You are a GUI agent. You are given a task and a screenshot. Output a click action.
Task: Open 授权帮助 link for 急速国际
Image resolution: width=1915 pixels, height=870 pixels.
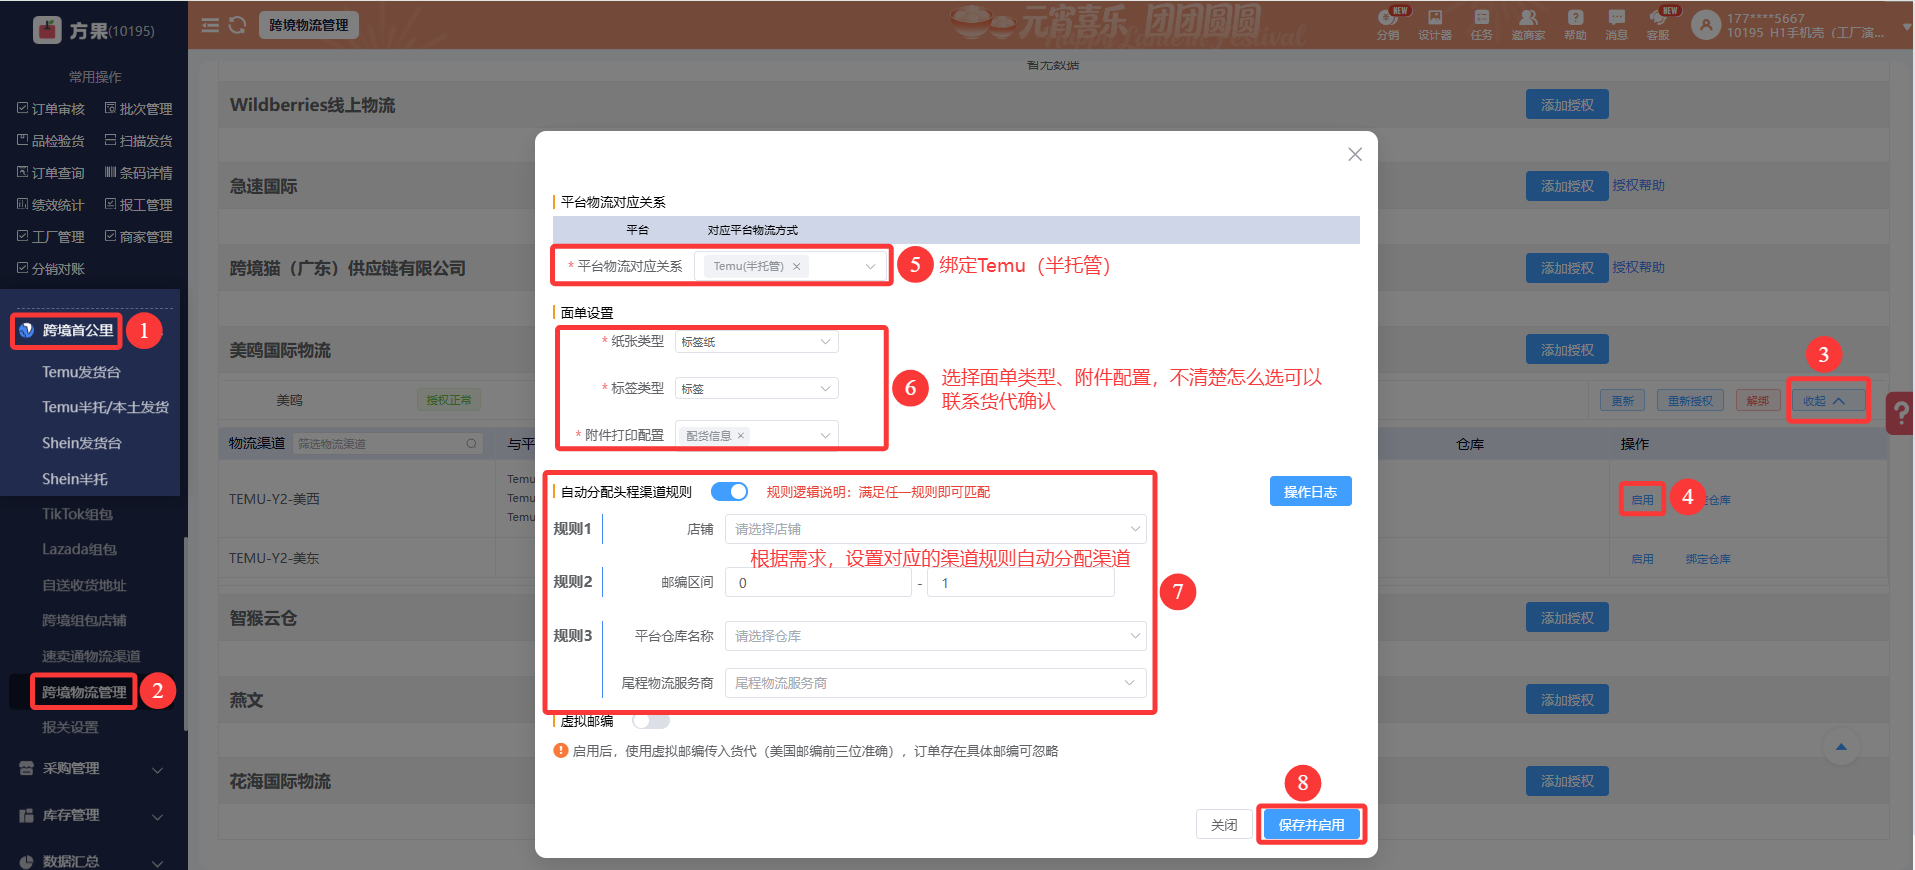(1638, 186)
